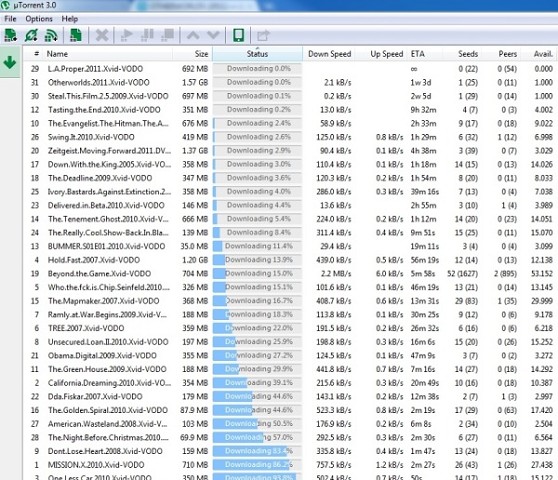
Task: Open the Options menu
Action: [39, 19]
